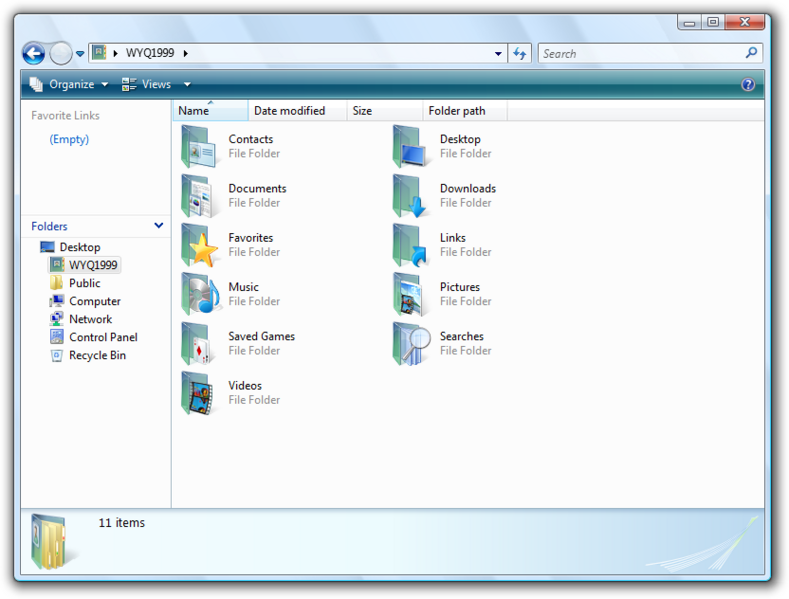Expand the Views dropdown arrow

point(187,85)
